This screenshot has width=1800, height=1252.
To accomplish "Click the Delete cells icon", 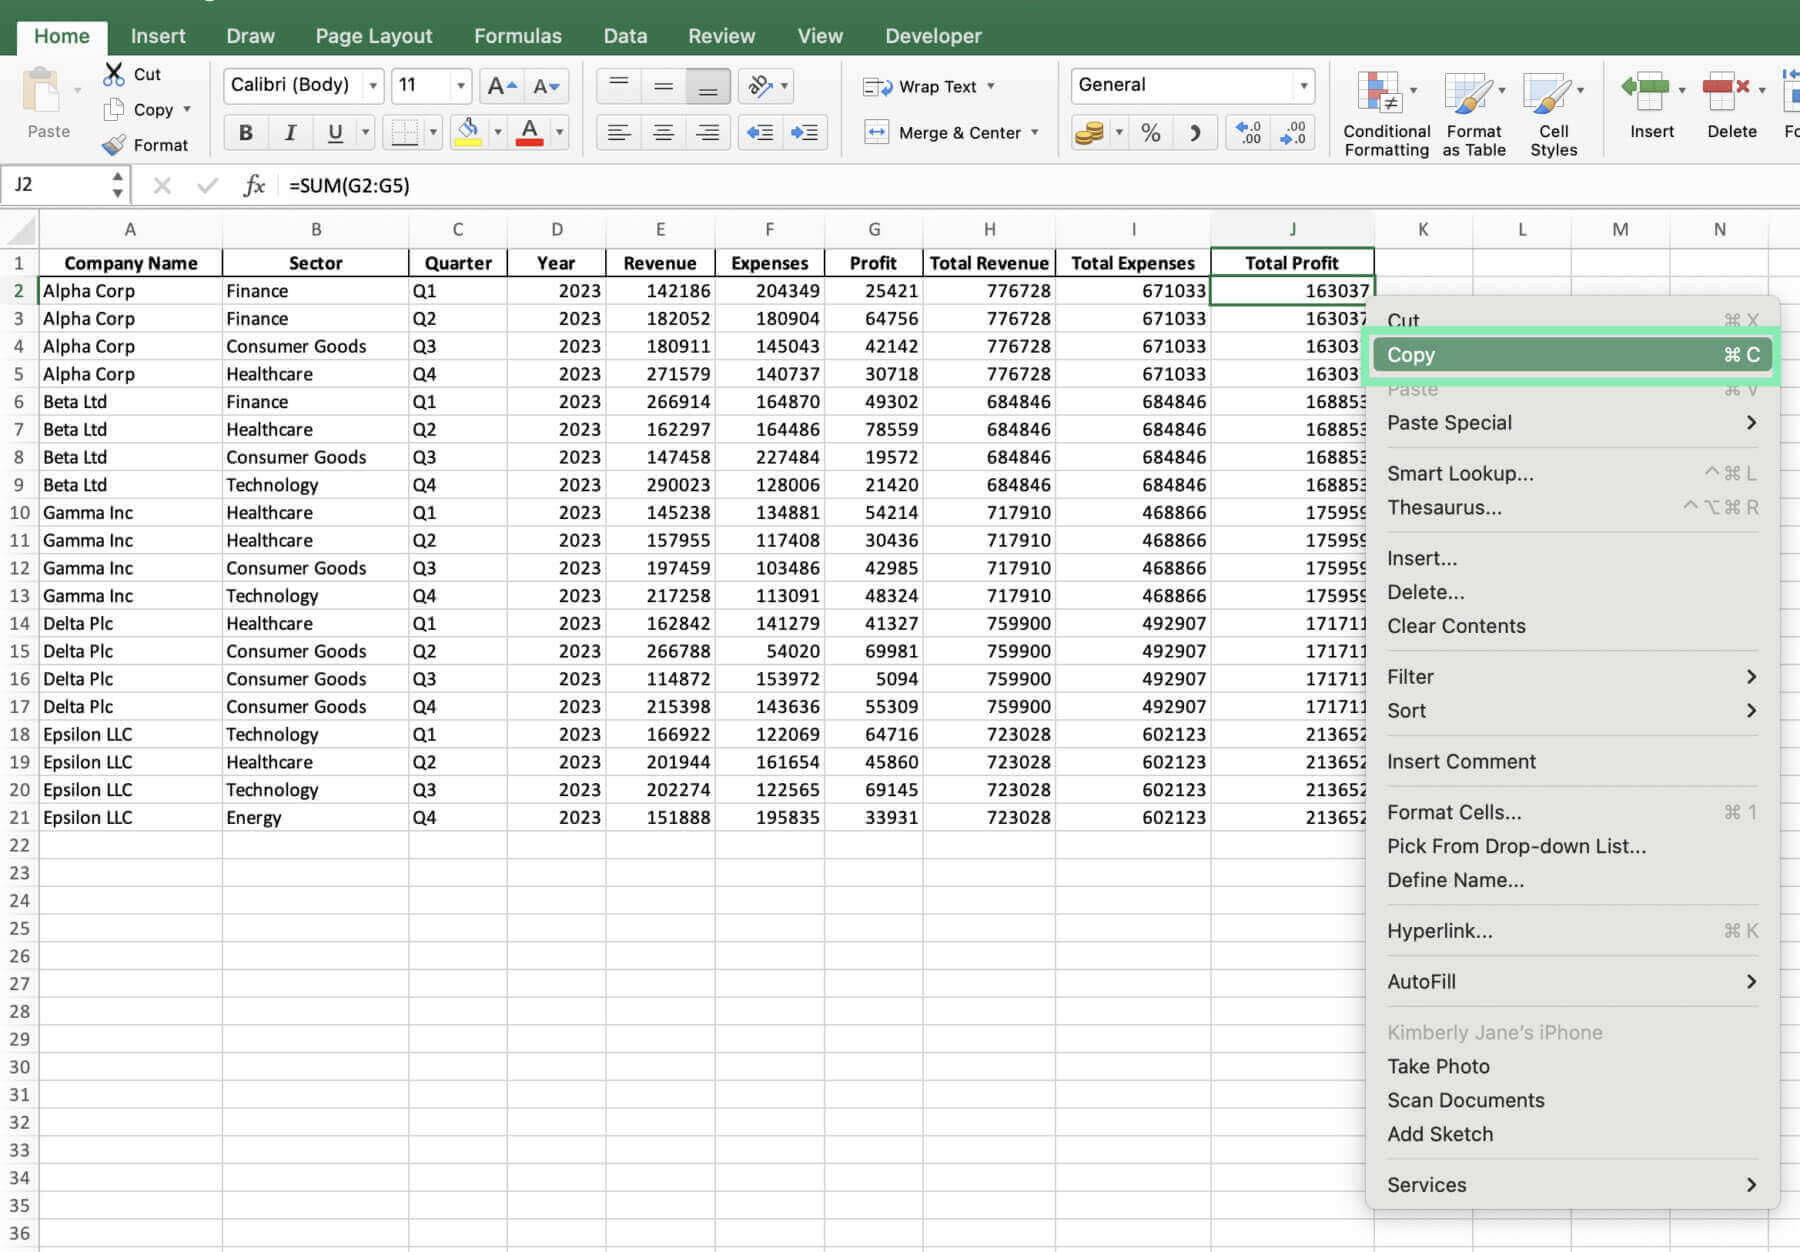I will coord(1726,90).
